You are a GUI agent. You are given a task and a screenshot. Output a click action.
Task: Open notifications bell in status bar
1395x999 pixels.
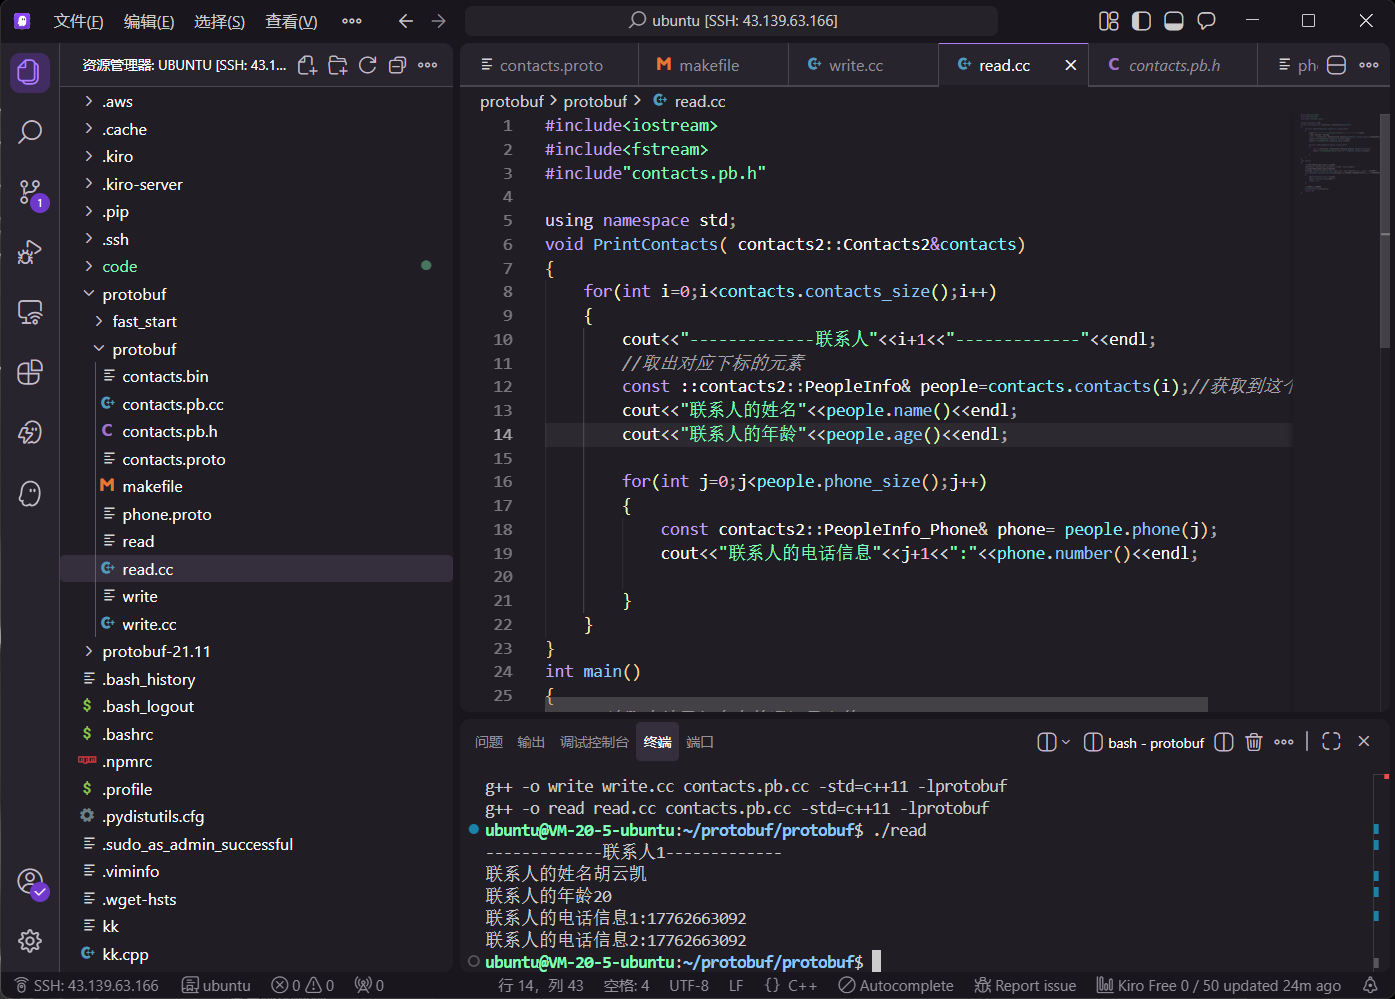[1370, 986]
